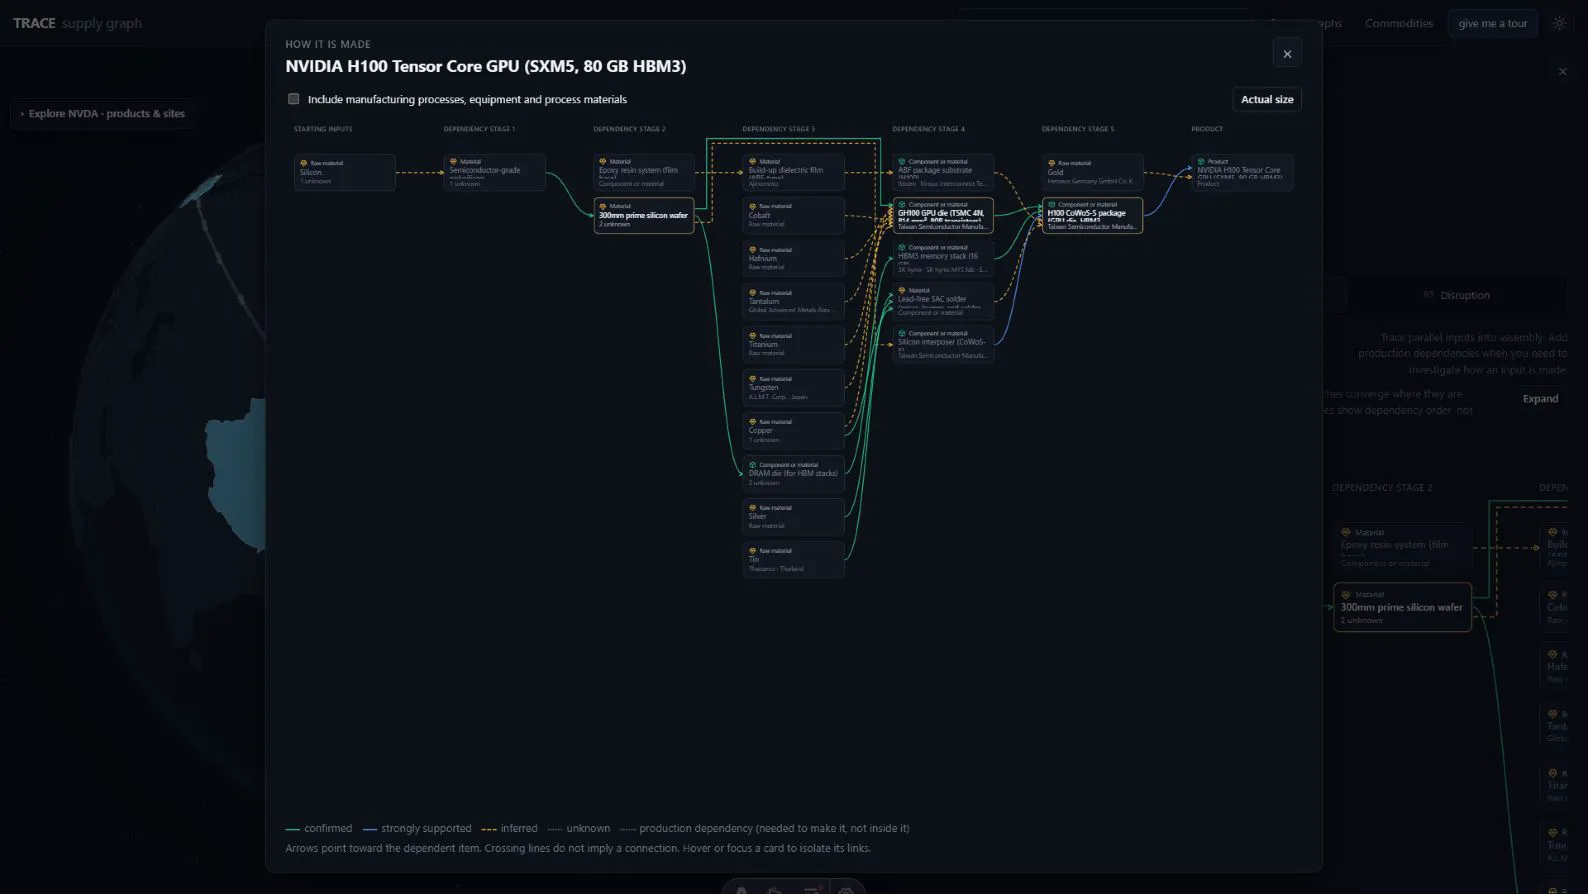Select the 300mm prime silicon wafer card in dialog
This screenshot has height=894, width=1588.
tap(644, 216)
